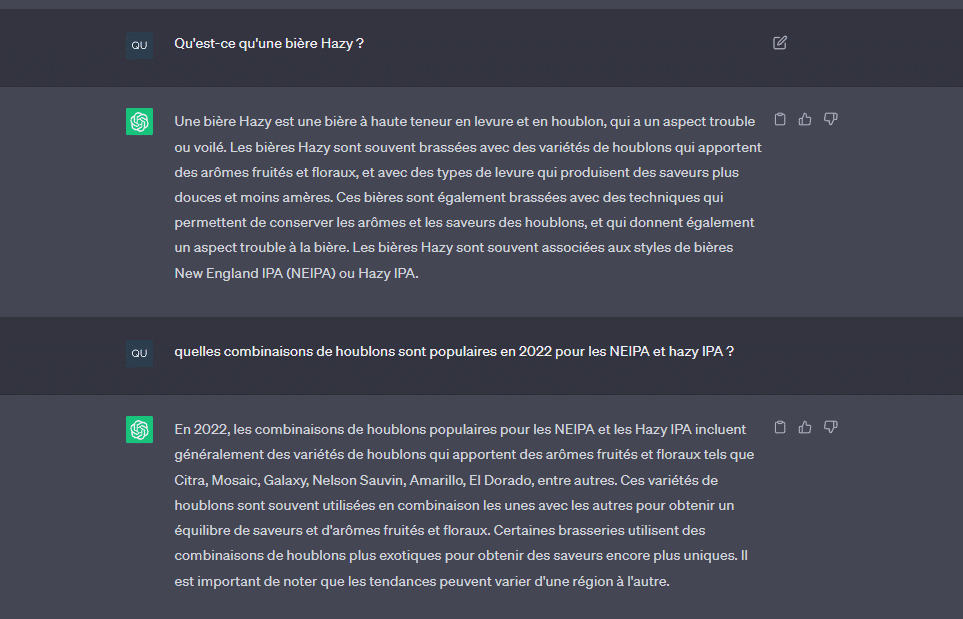
Task: Click the line starting "Une bière Hazy est"
Action: [464, 122]
